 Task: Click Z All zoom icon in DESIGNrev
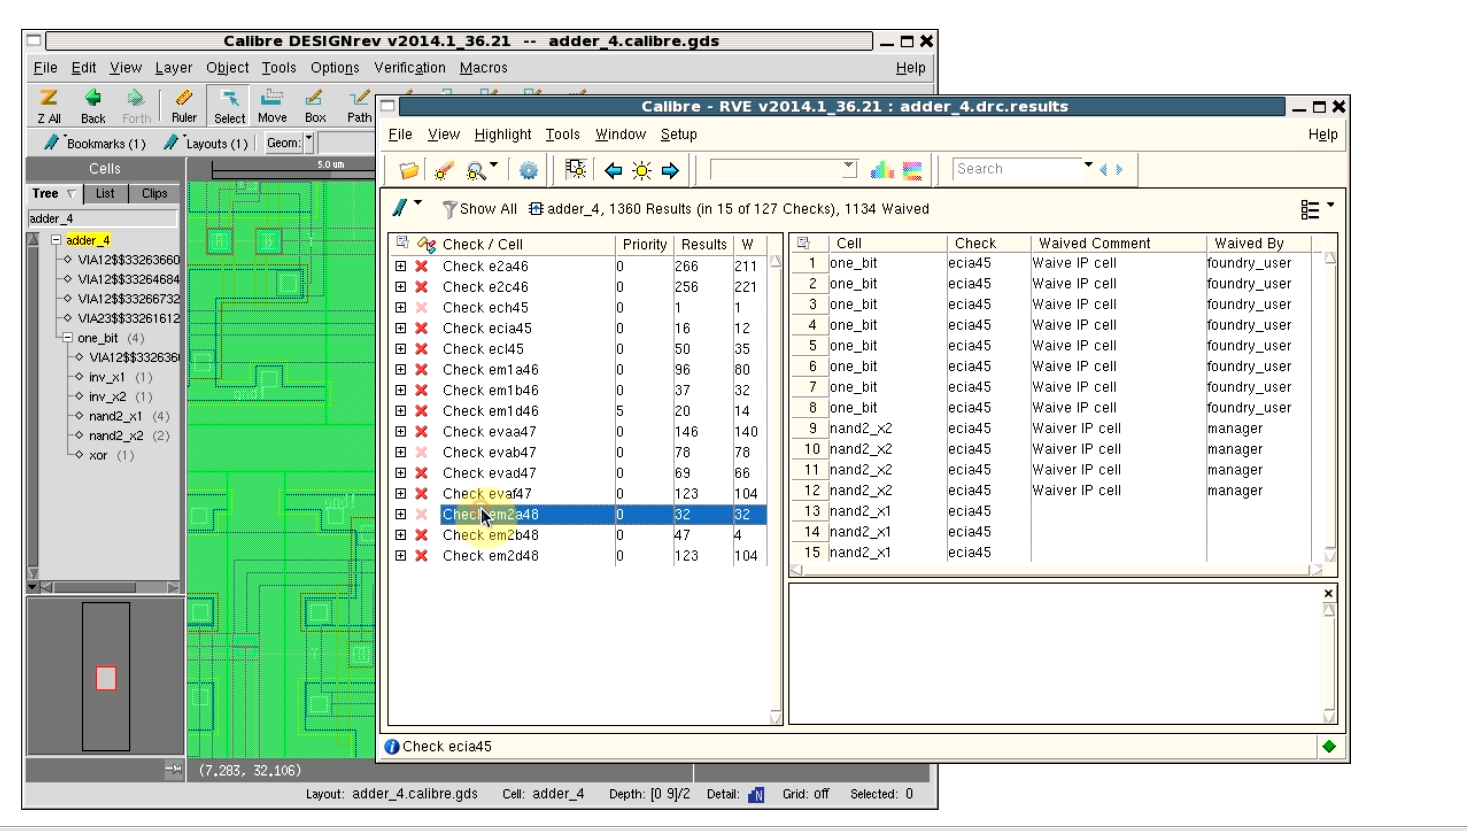pos(48,105)
